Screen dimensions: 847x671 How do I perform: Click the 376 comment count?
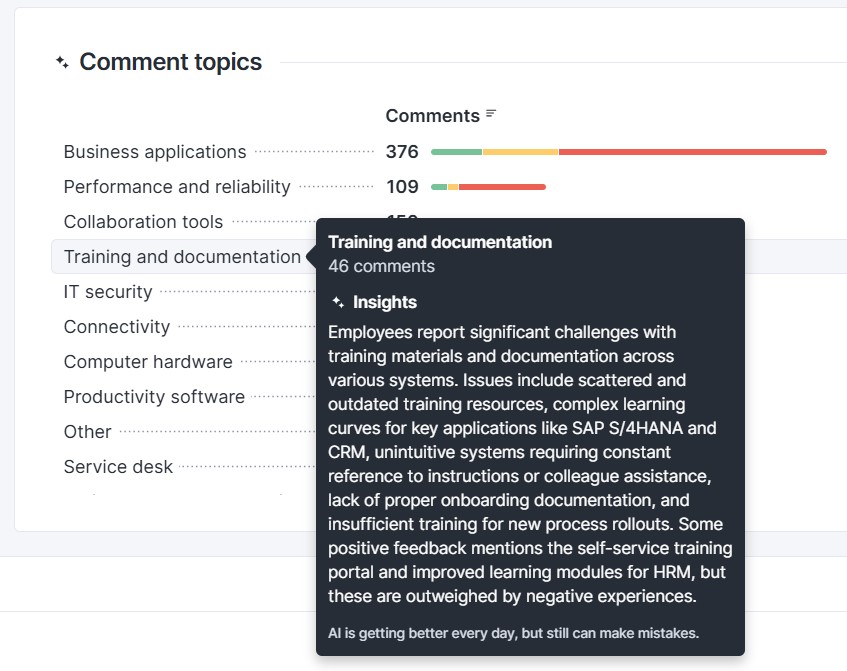coord(402,152)
